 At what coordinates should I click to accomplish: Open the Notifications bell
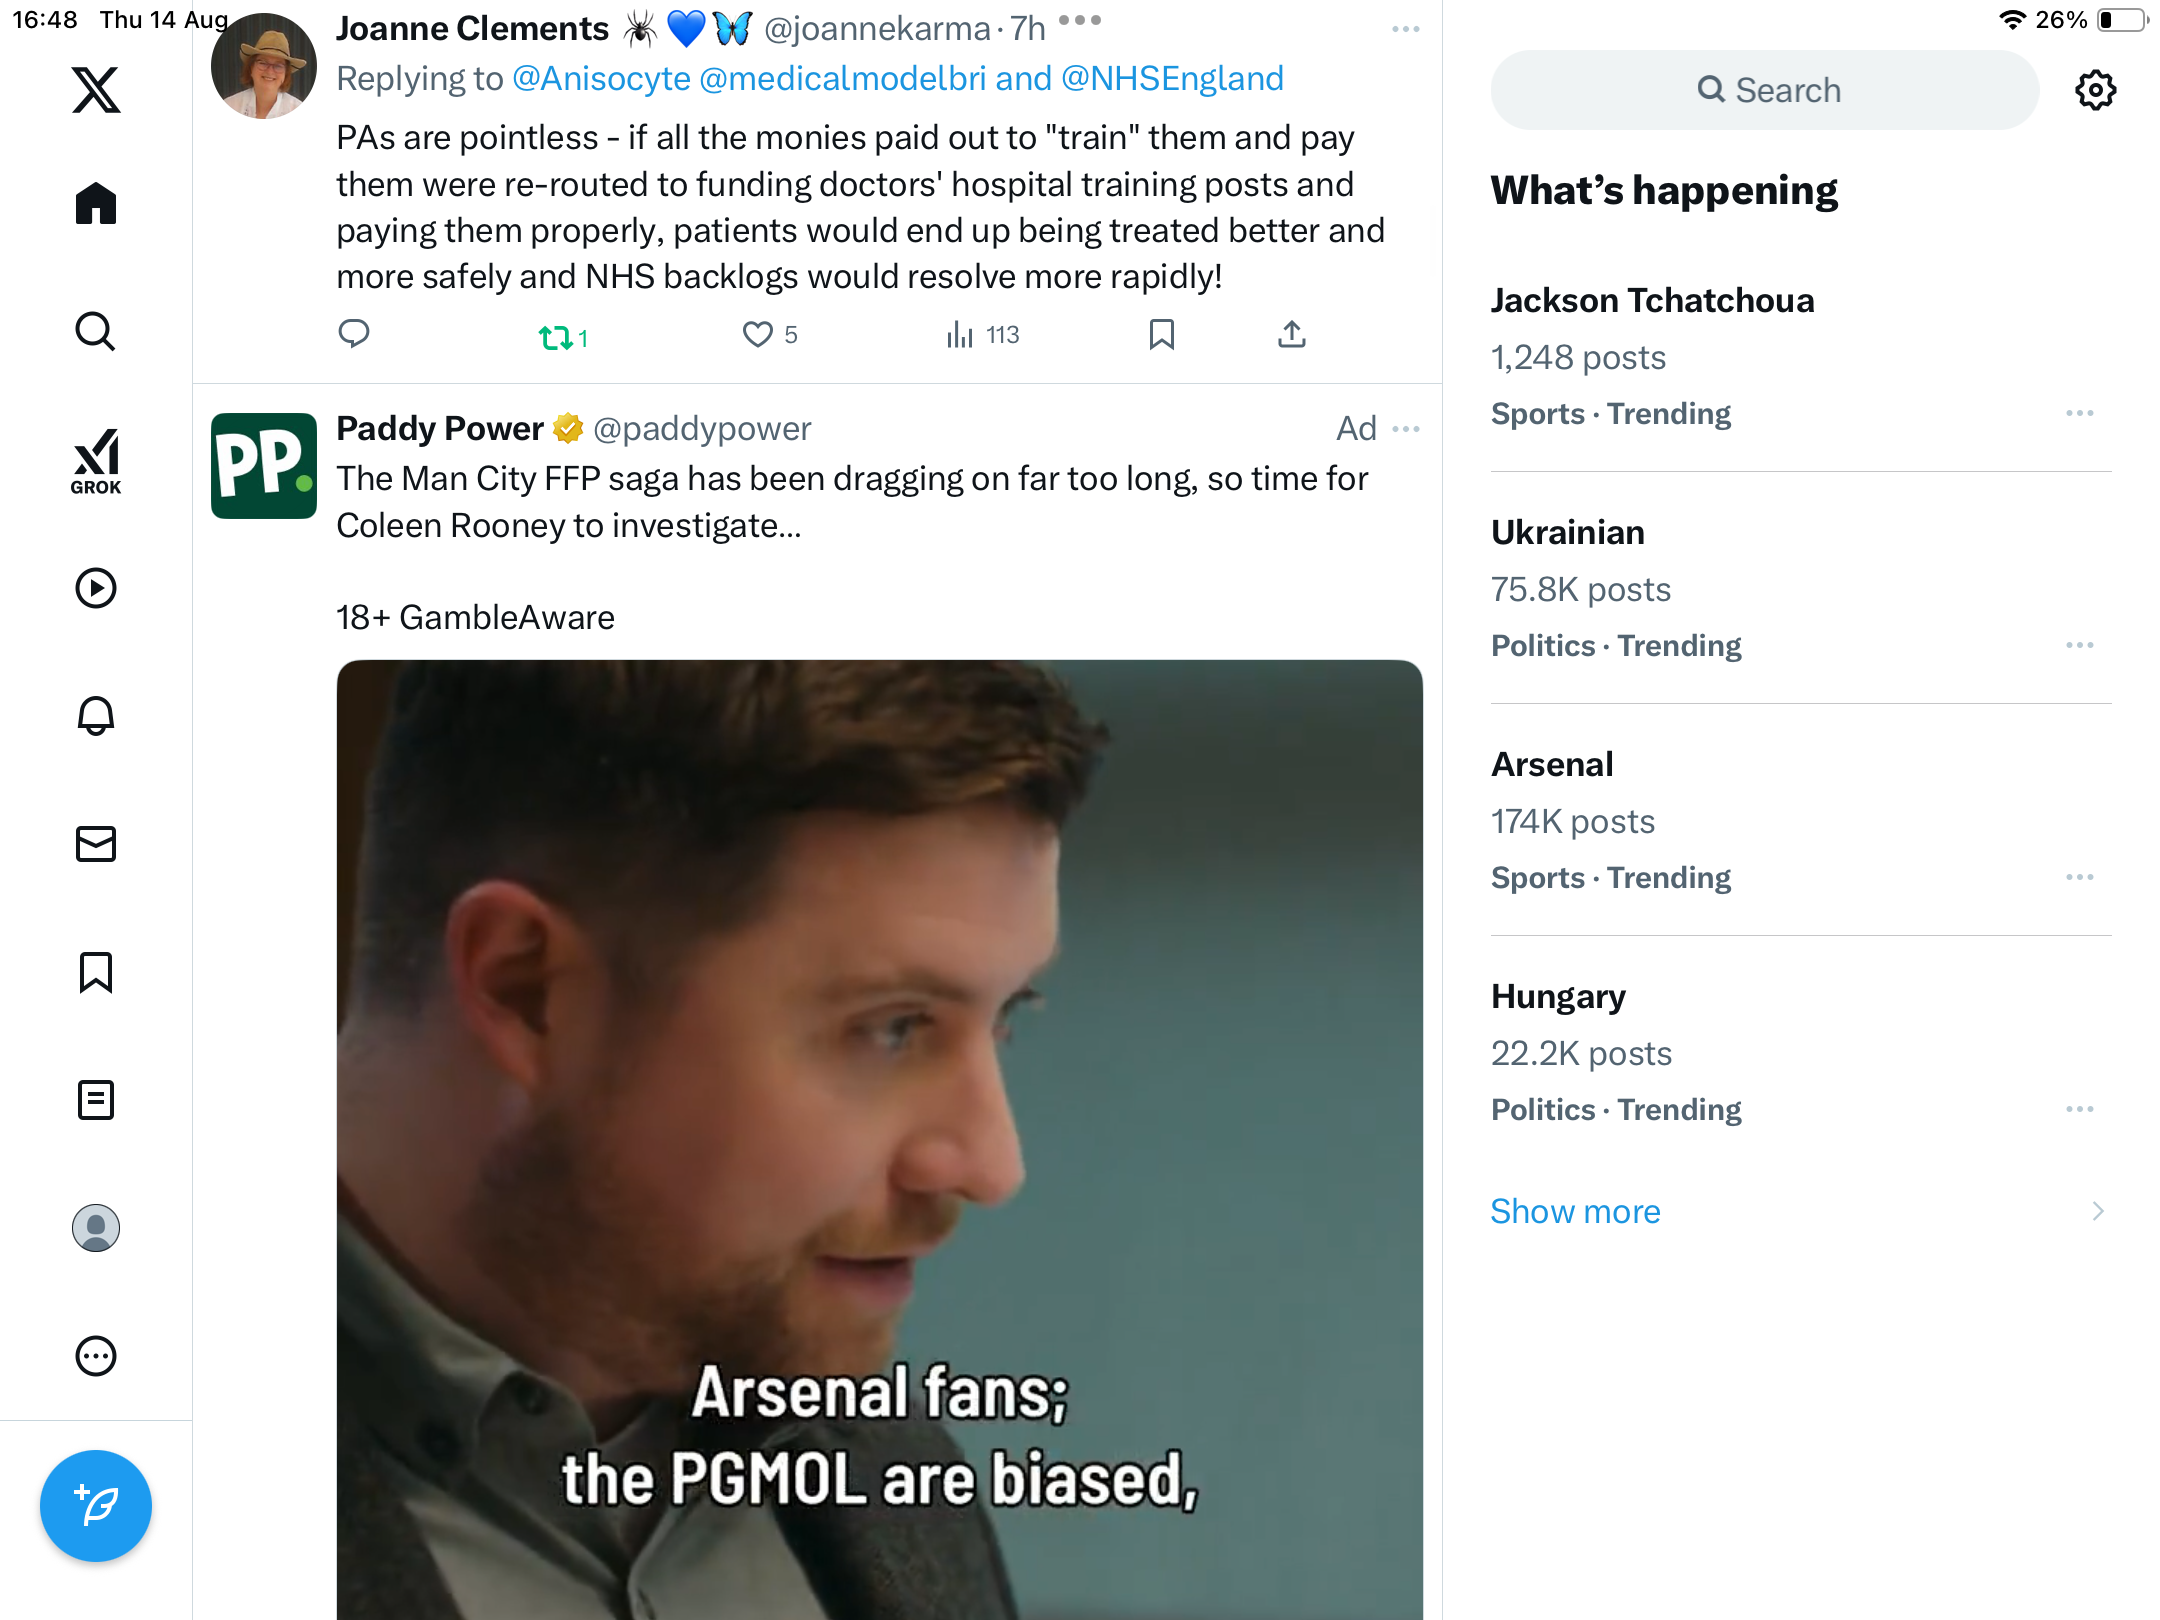tap(96, 716)
